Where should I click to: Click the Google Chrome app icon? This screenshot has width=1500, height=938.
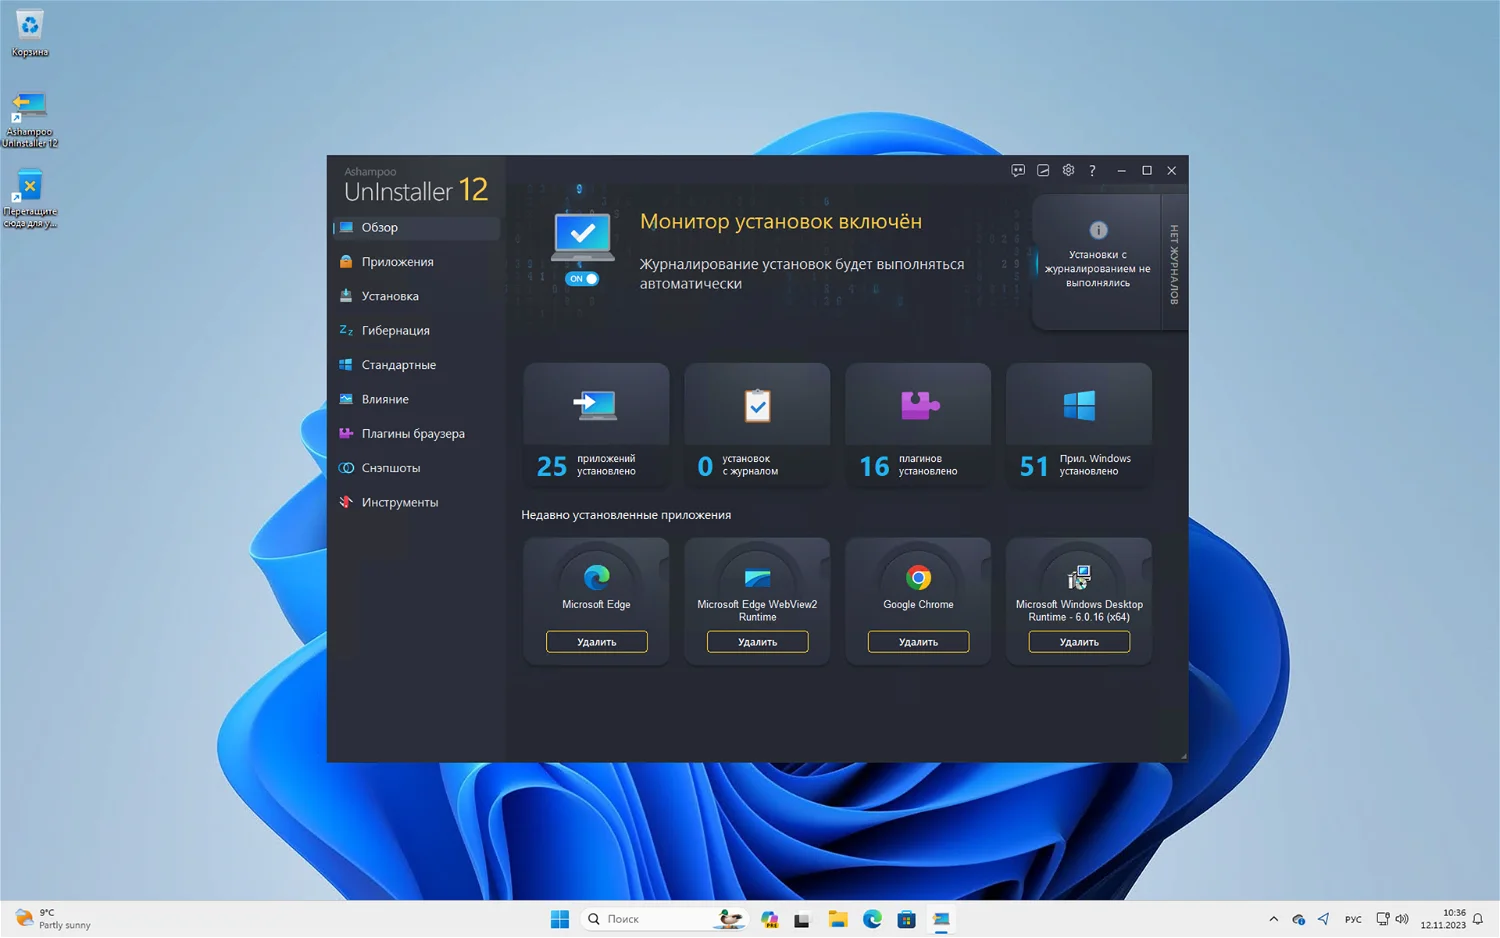(x=918, y=577)
